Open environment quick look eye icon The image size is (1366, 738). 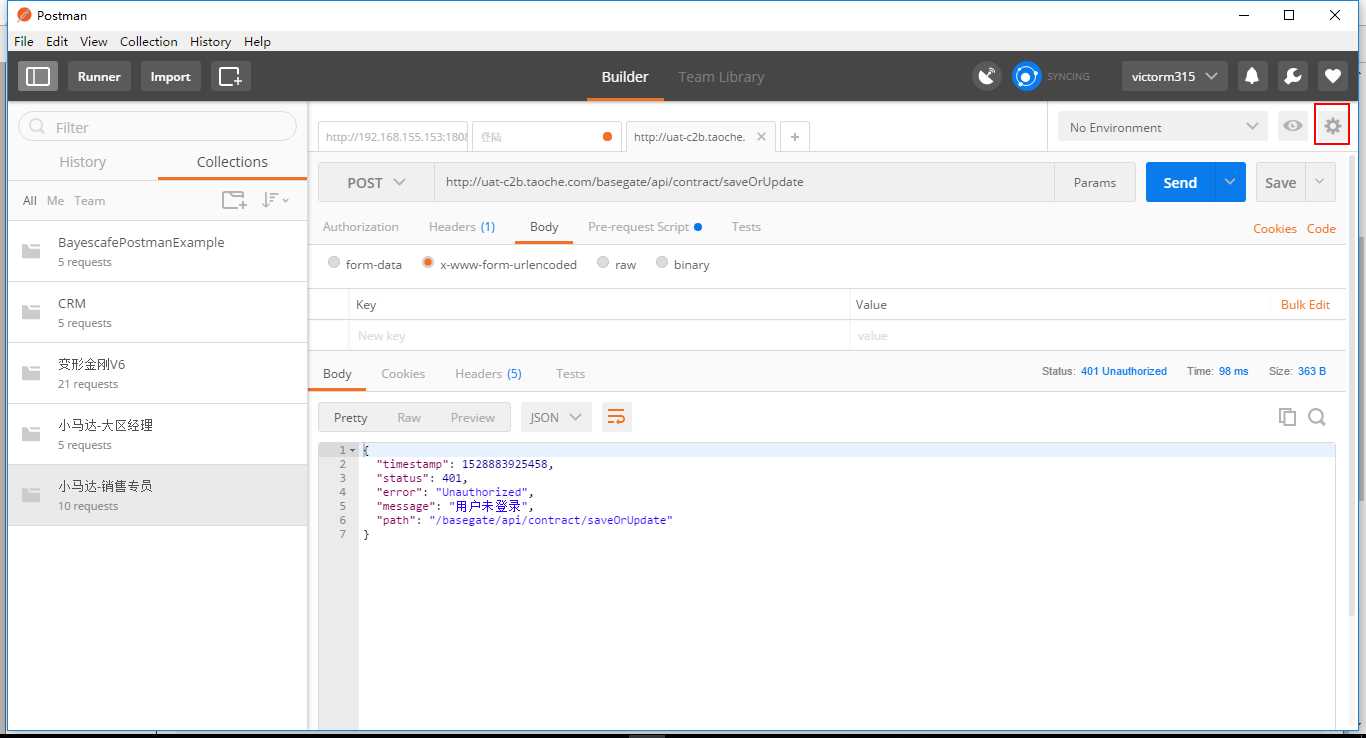[x=1293, y=126]
